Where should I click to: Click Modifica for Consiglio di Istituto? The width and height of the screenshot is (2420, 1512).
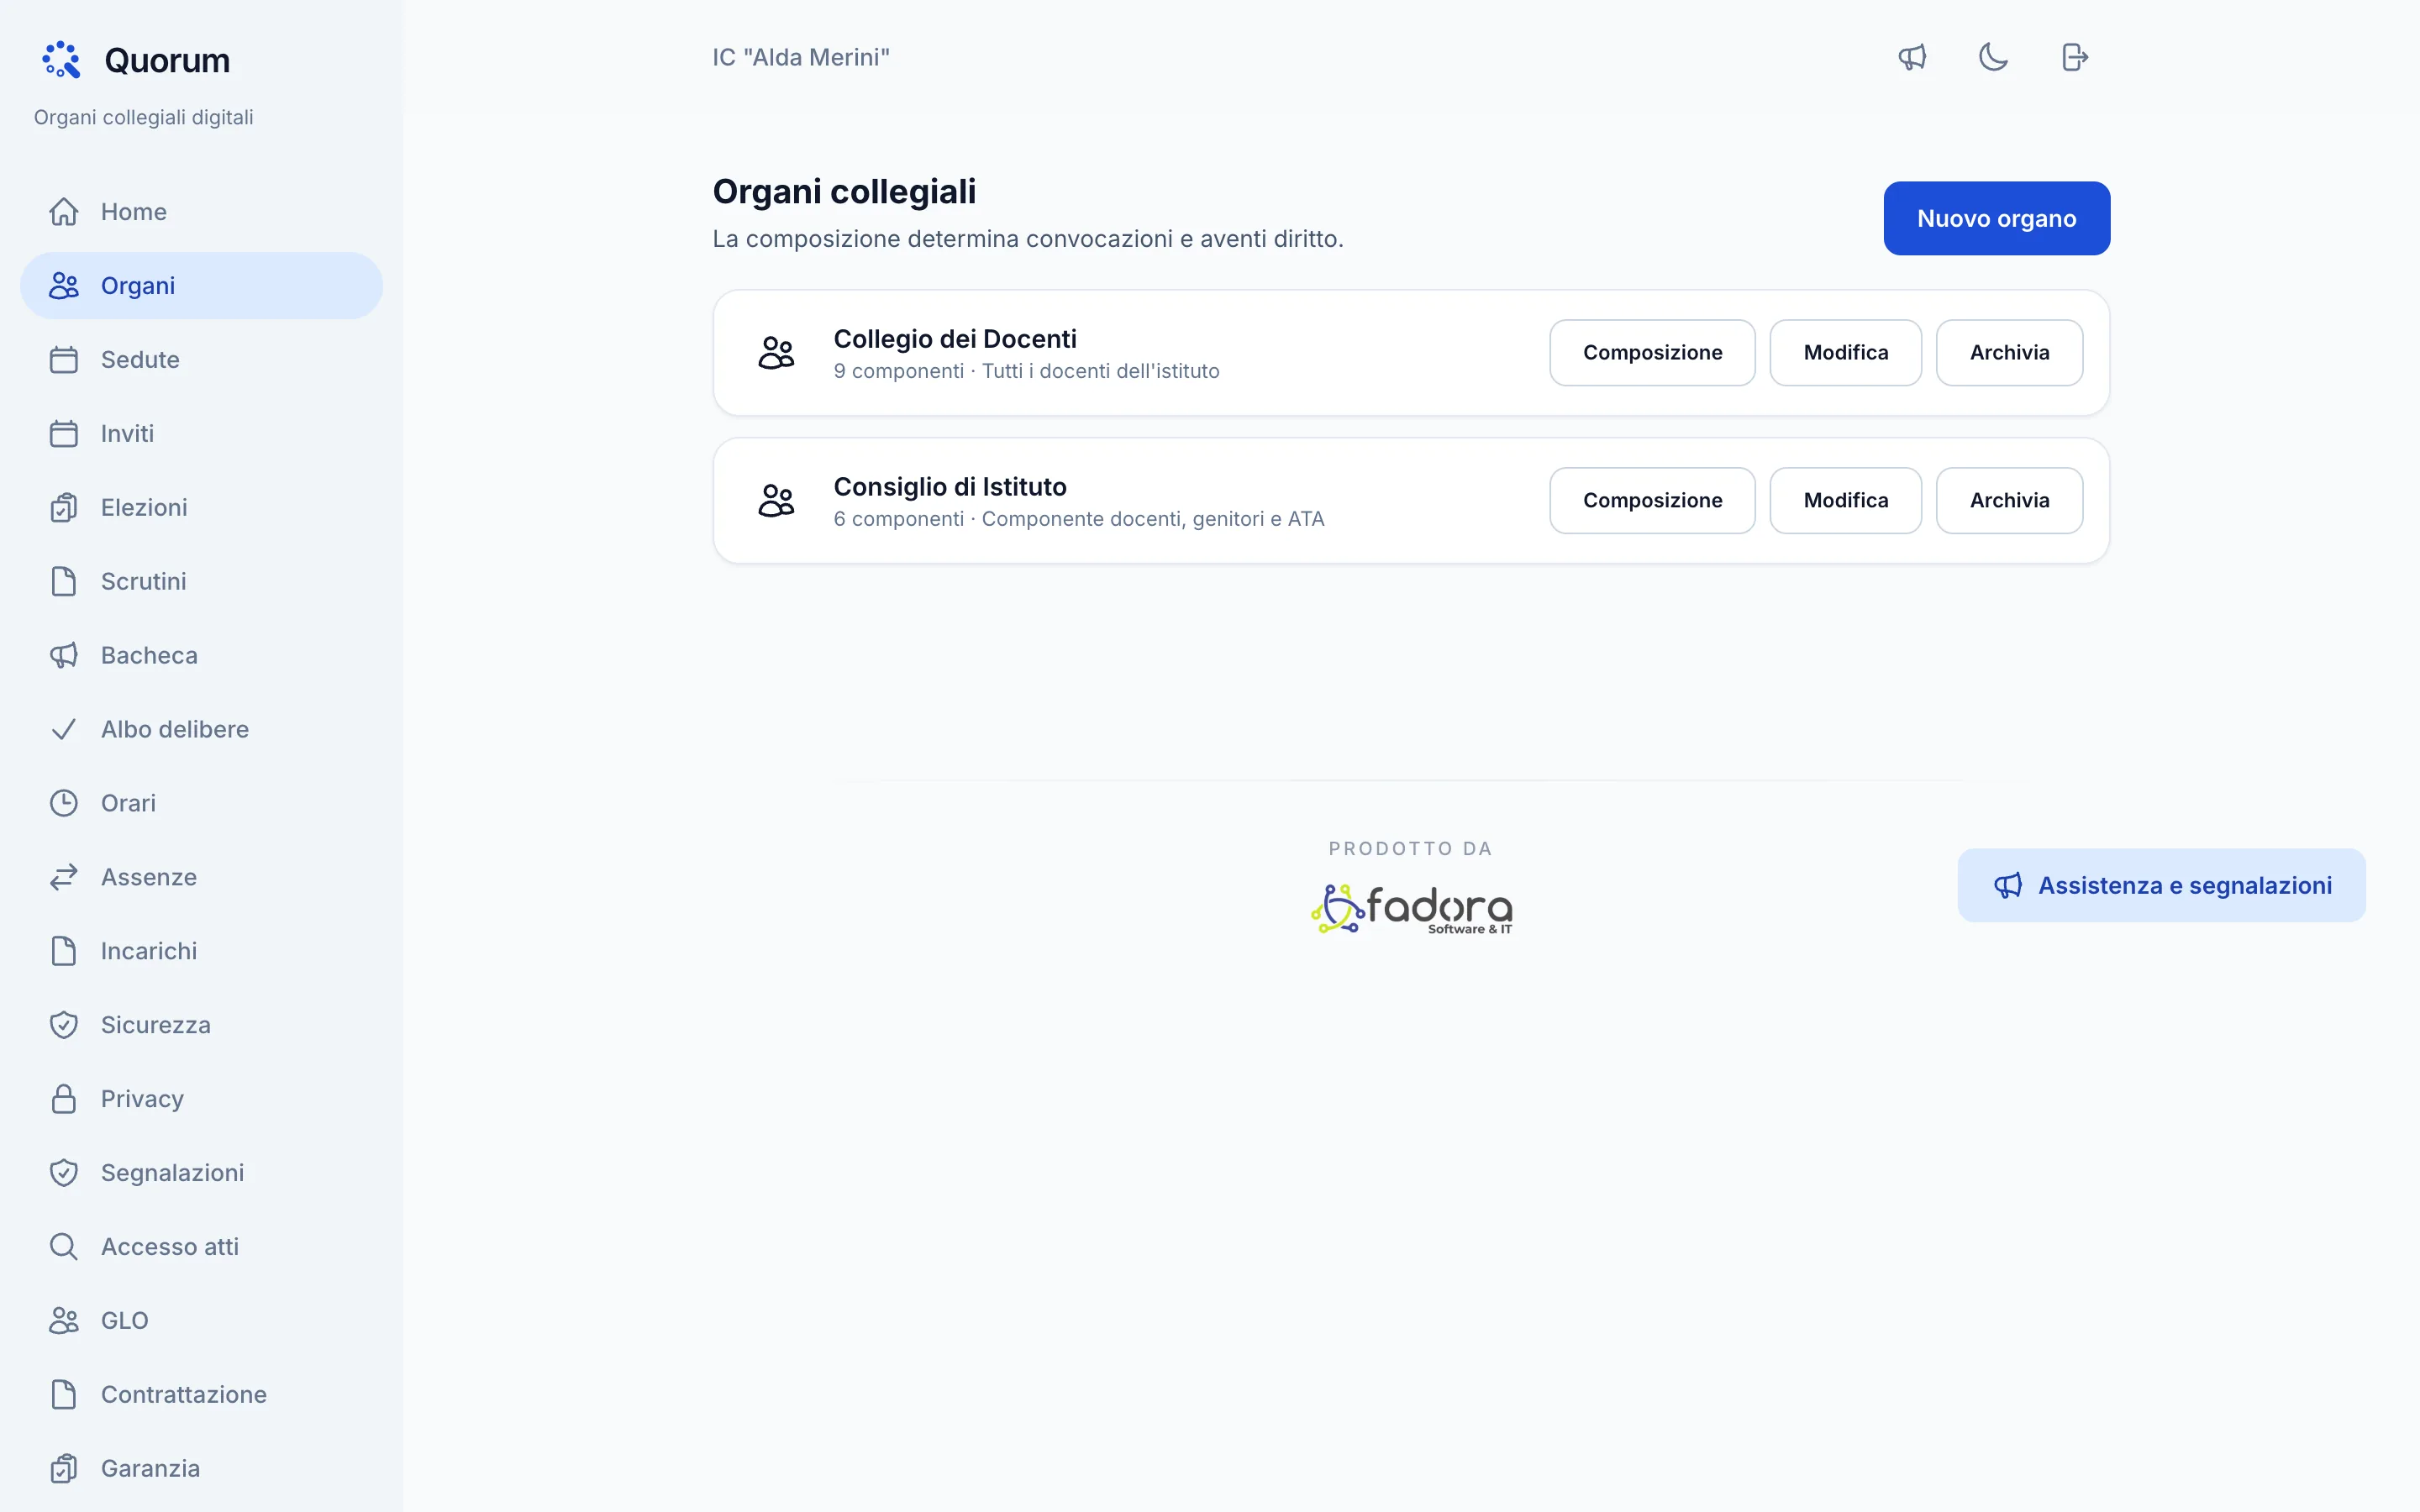(x=1845, y=501)
